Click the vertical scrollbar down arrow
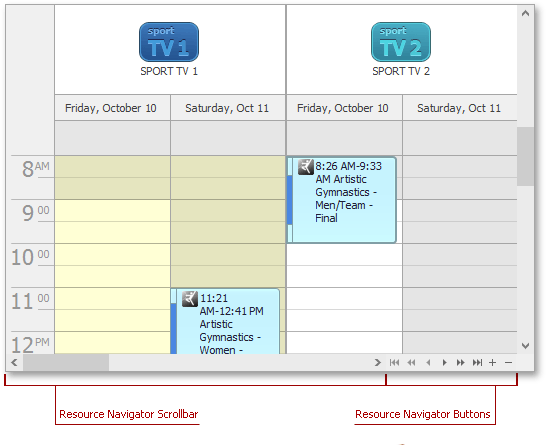The height and width of the screenshot is (445, 546). pos(525,345)
